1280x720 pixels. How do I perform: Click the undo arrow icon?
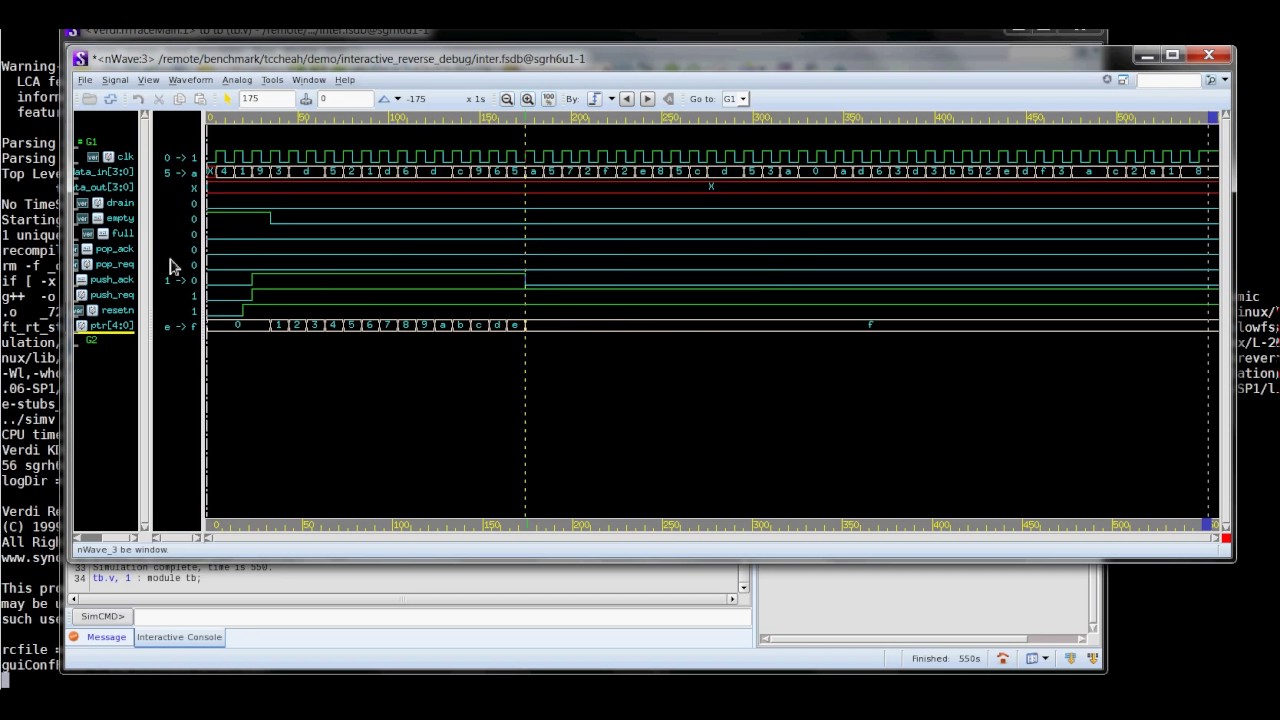138,99
